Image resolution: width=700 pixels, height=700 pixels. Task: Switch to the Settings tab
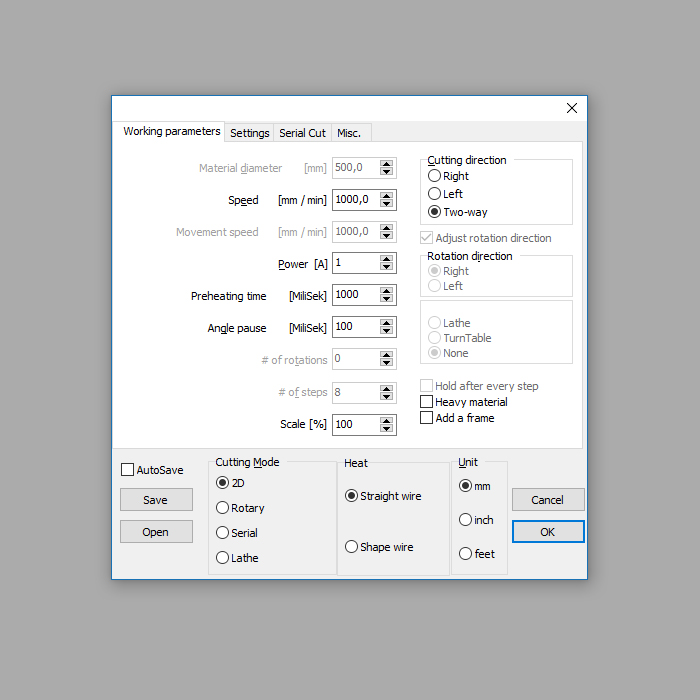pyautogui.click(x=249, y=133)
